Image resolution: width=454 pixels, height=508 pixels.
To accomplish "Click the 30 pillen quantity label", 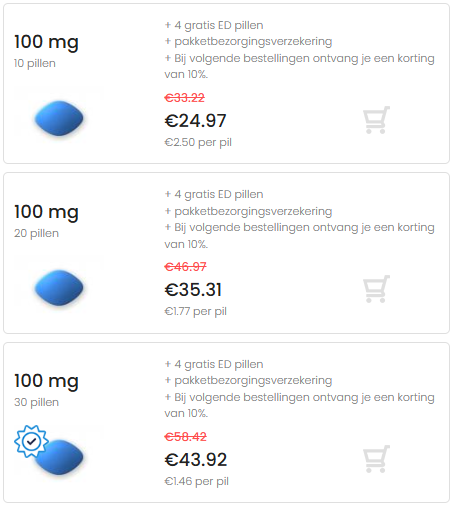I will coord(36,402).
